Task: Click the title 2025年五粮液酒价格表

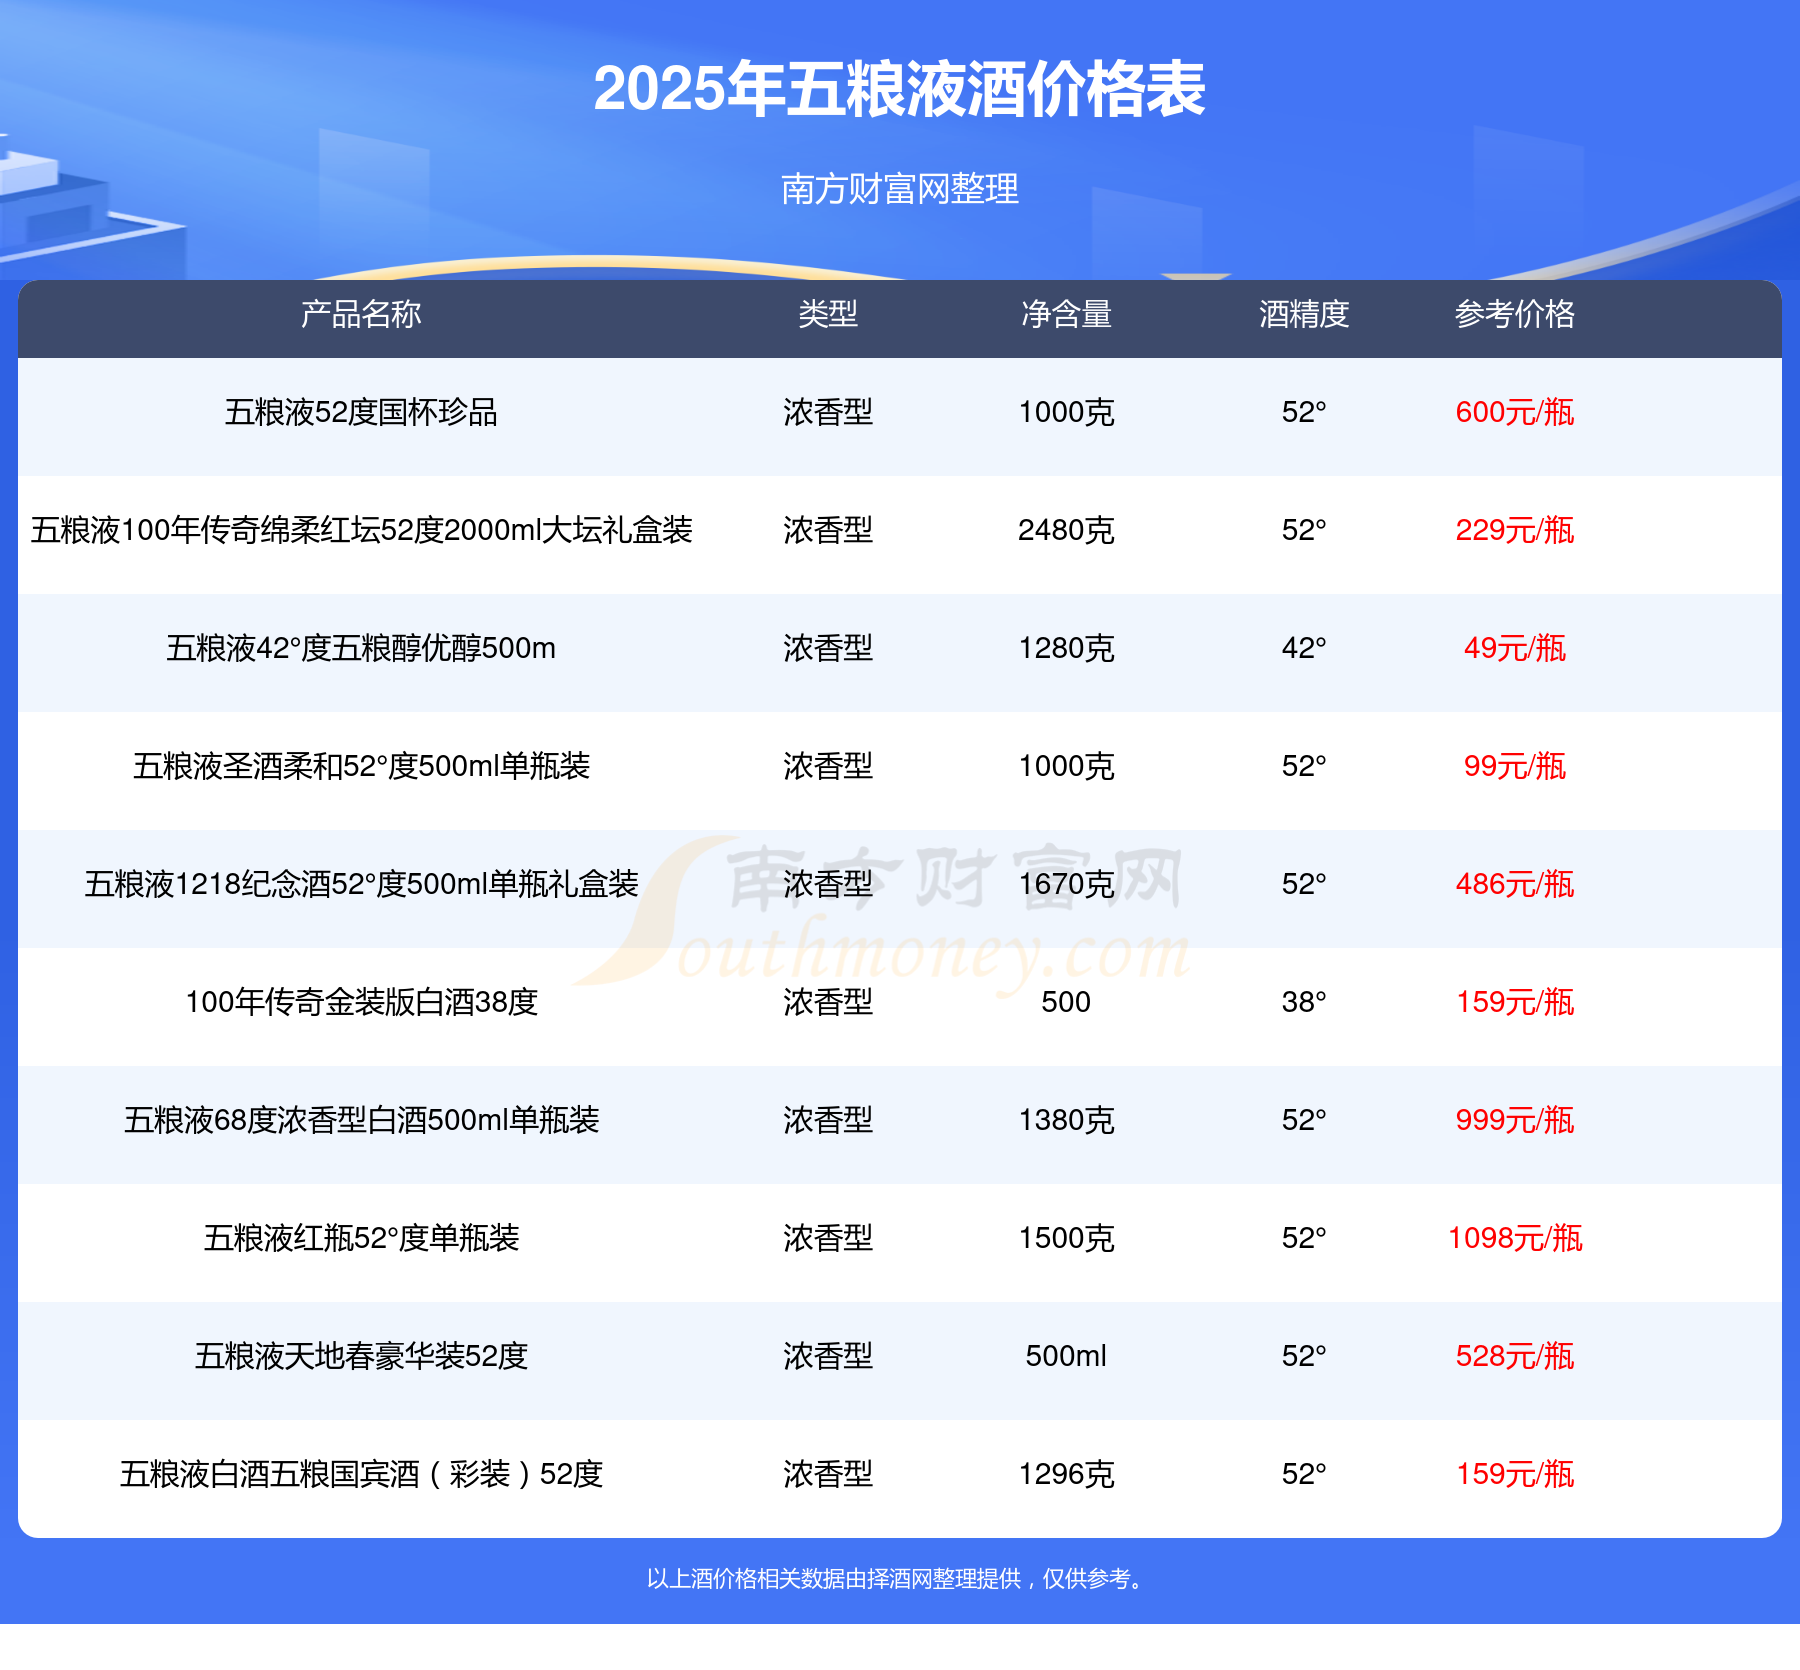Action: pos(899,89)
